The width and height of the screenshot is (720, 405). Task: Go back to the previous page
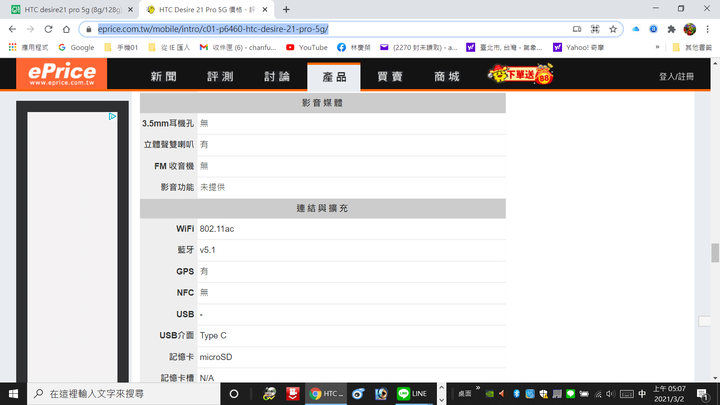coord(12,29)
